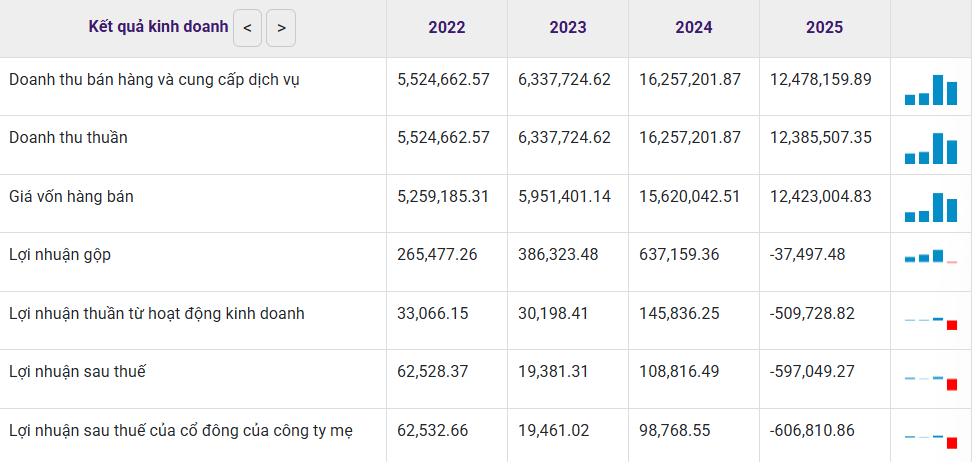The height and width of the screenshot is (462, 972).
Task: Click the value 30,198.41
Action: [554, 314]
